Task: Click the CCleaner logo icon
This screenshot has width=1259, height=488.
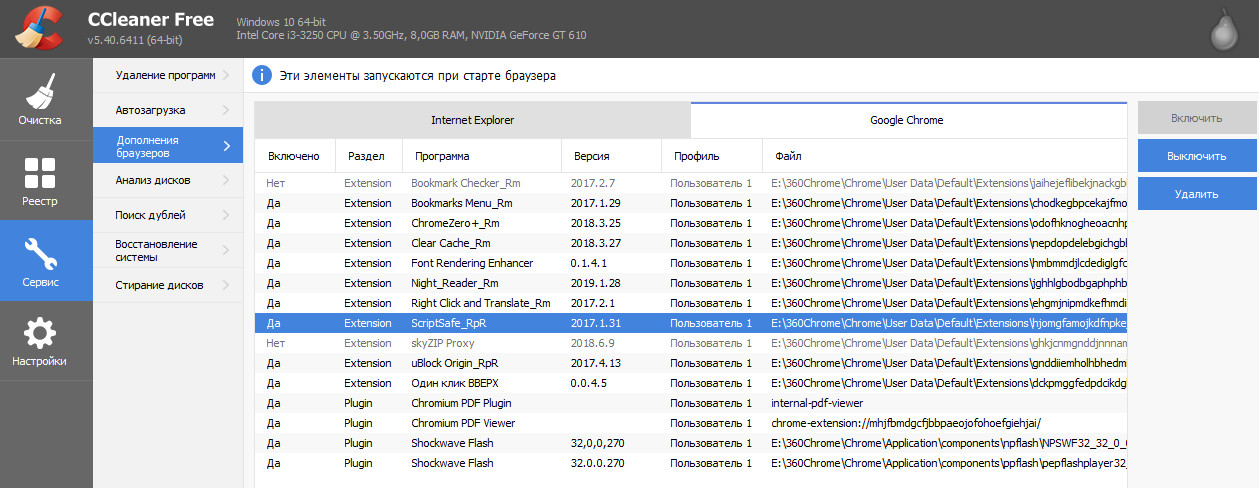Action: (40, 28)
